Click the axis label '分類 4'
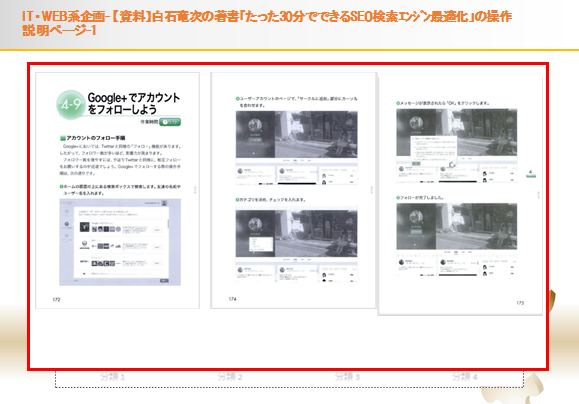The width and height of the screenshot is (579, 404). [465, 377]
